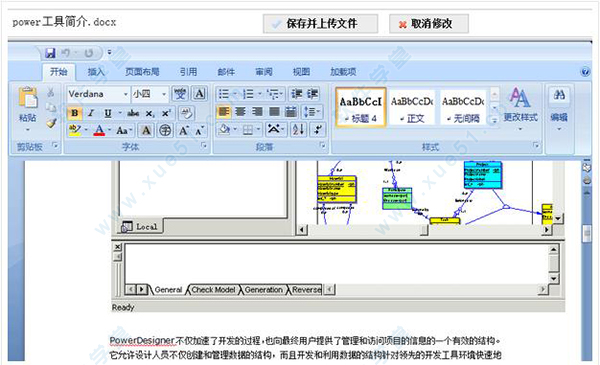Click the sort A-Z icon
Image resolution: width=600 pixels, height=365 pixels.
coord(298,130)
